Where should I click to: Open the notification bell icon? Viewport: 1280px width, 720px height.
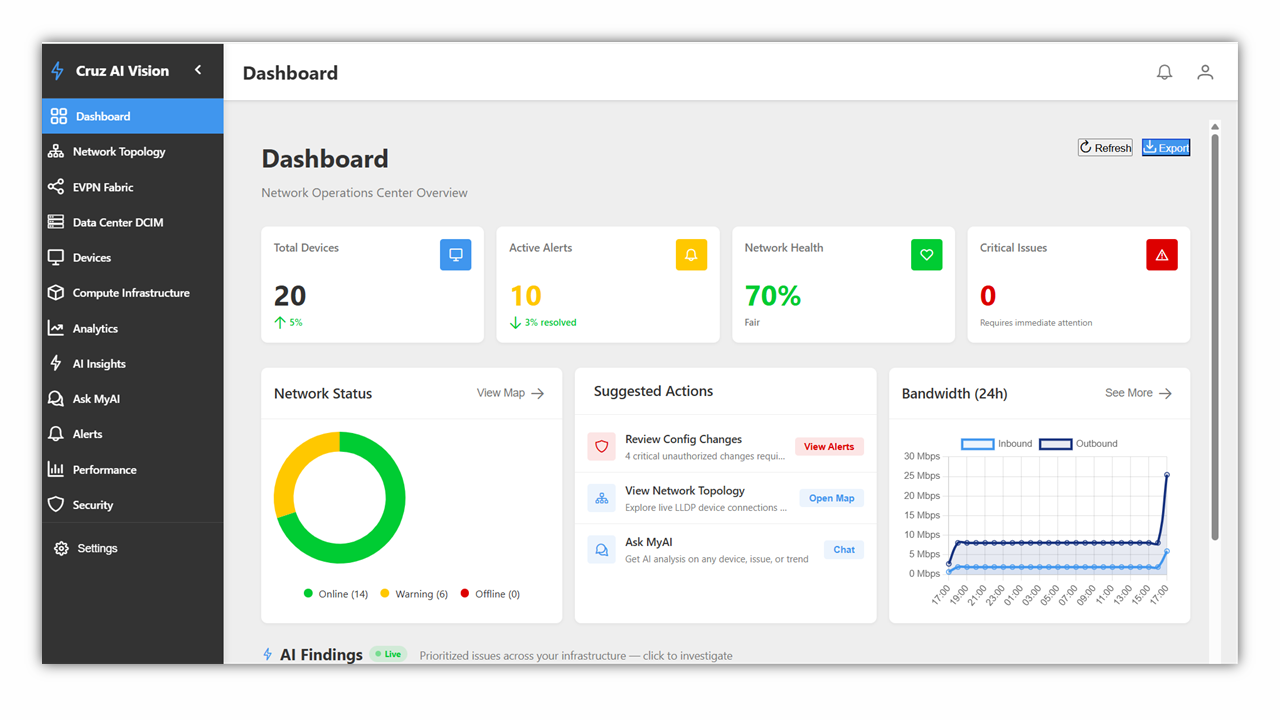(x=1164, y=71)
